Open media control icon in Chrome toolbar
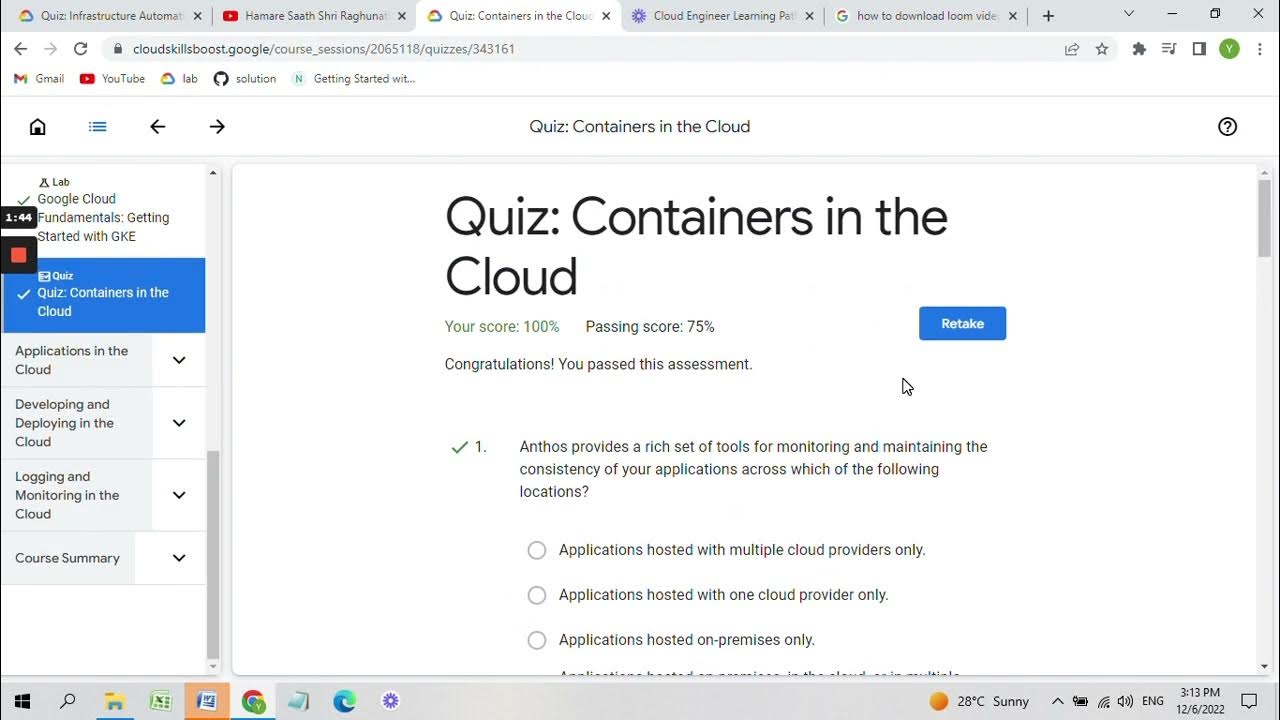Viewport: 1280px width, 720px height. click(x=1169, y=49)
